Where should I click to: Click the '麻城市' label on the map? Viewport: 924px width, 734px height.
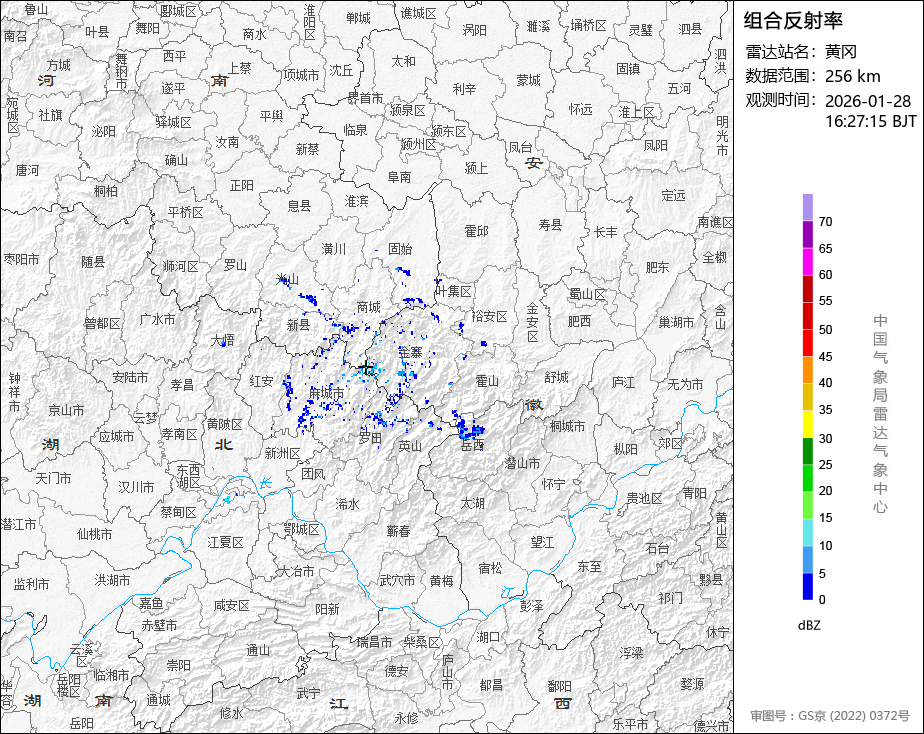tap(326, 393)
